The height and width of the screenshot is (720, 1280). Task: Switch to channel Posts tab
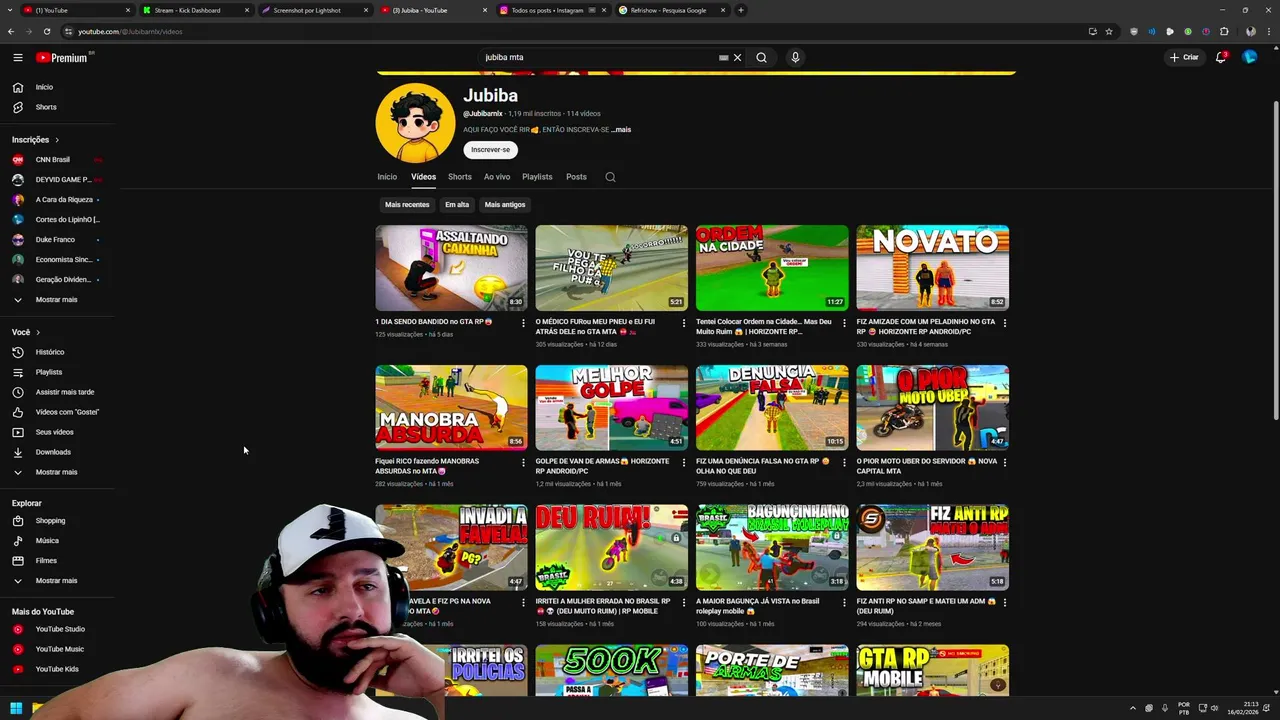[576, 177]
